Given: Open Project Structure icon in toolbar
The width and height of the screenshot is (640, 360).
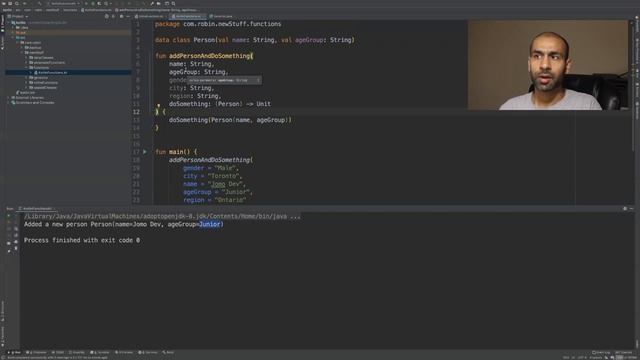Looking at the screenshot, I should pyautogui.click(x=159, y=3).
